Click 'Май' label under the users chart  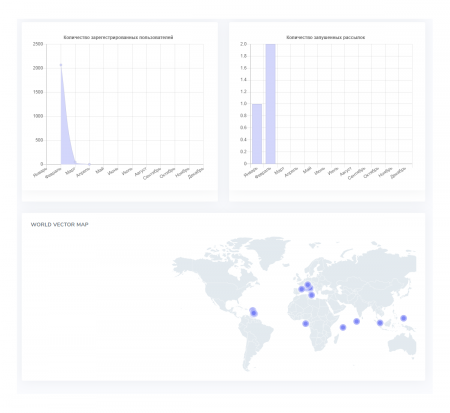pos(100,171)
